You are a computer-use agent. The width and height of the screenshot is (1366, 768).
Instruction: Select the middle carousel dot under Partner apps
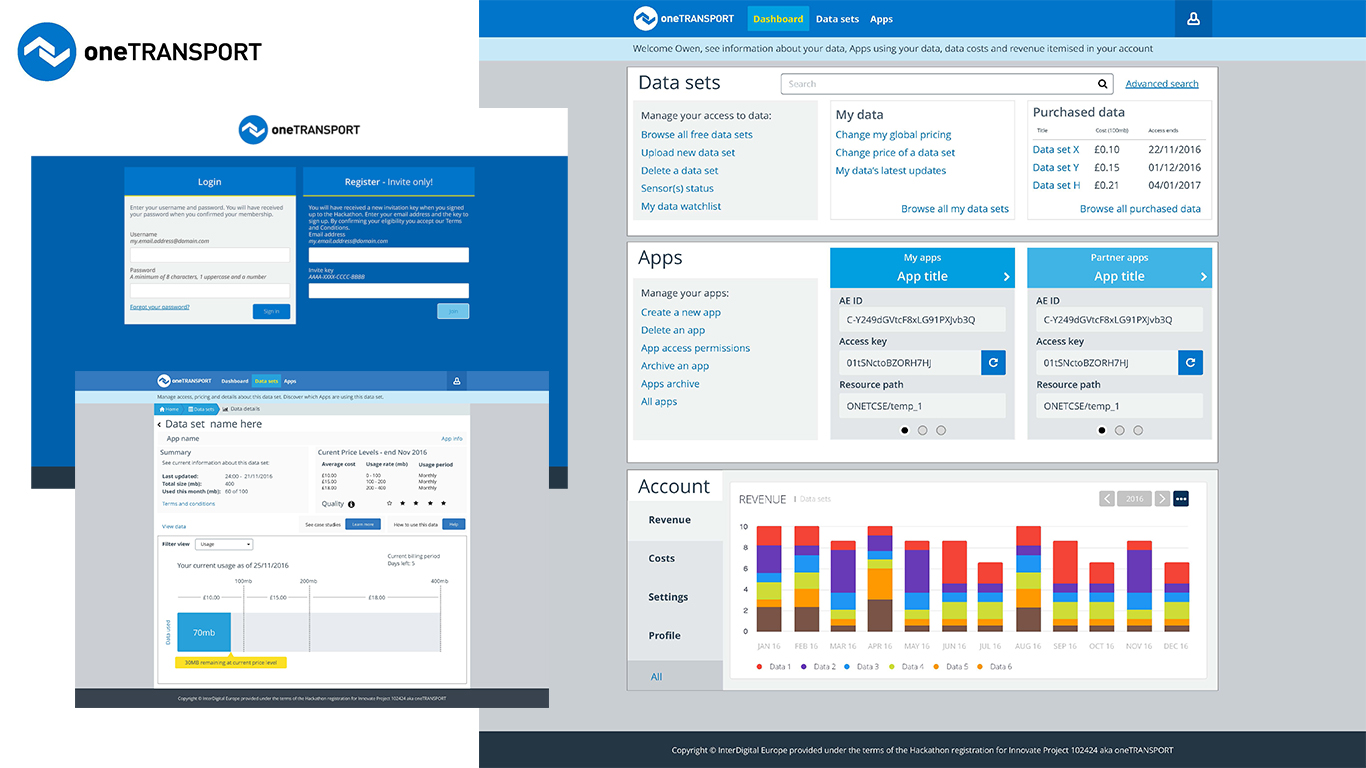click(x=1120, y=430)
